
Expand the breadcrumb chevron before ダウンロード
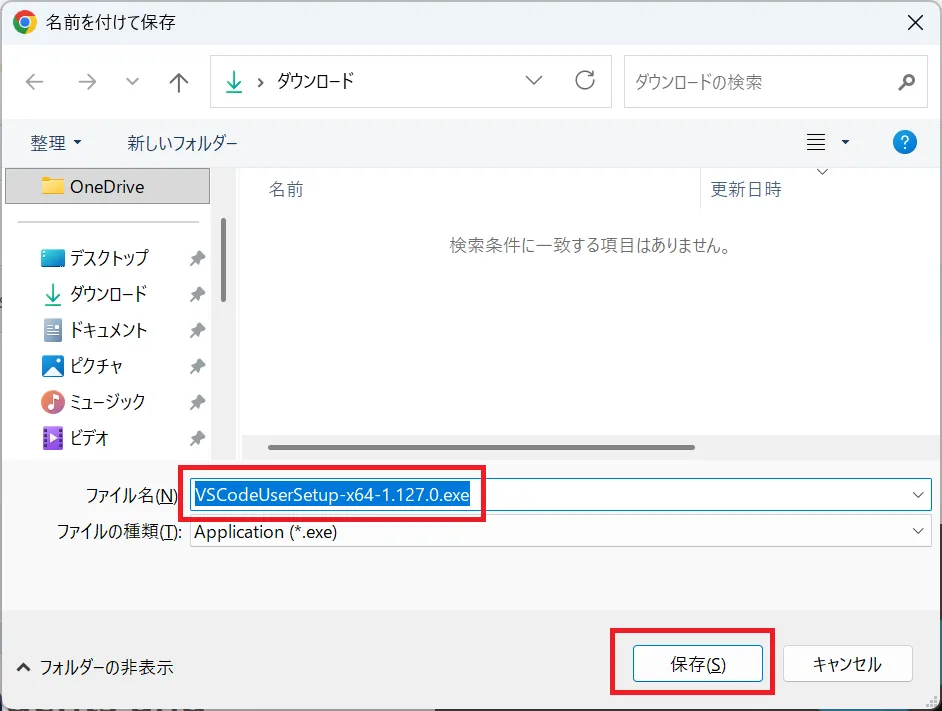pos(260,83)
